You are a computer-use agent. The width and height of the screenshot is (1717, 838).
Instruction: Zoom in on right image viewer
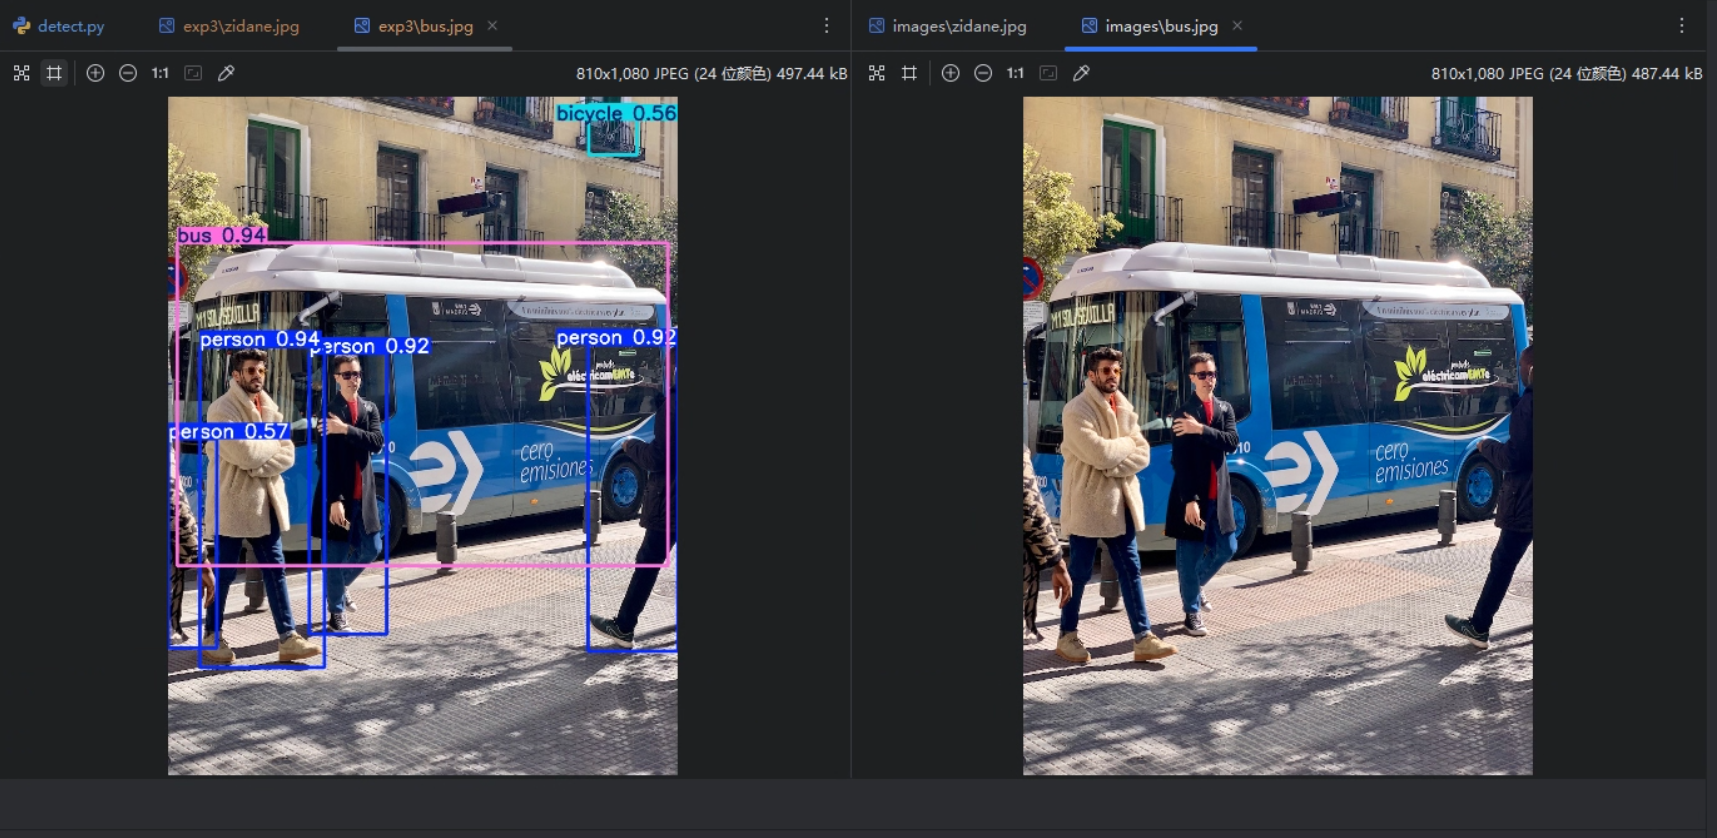[950, 73]
